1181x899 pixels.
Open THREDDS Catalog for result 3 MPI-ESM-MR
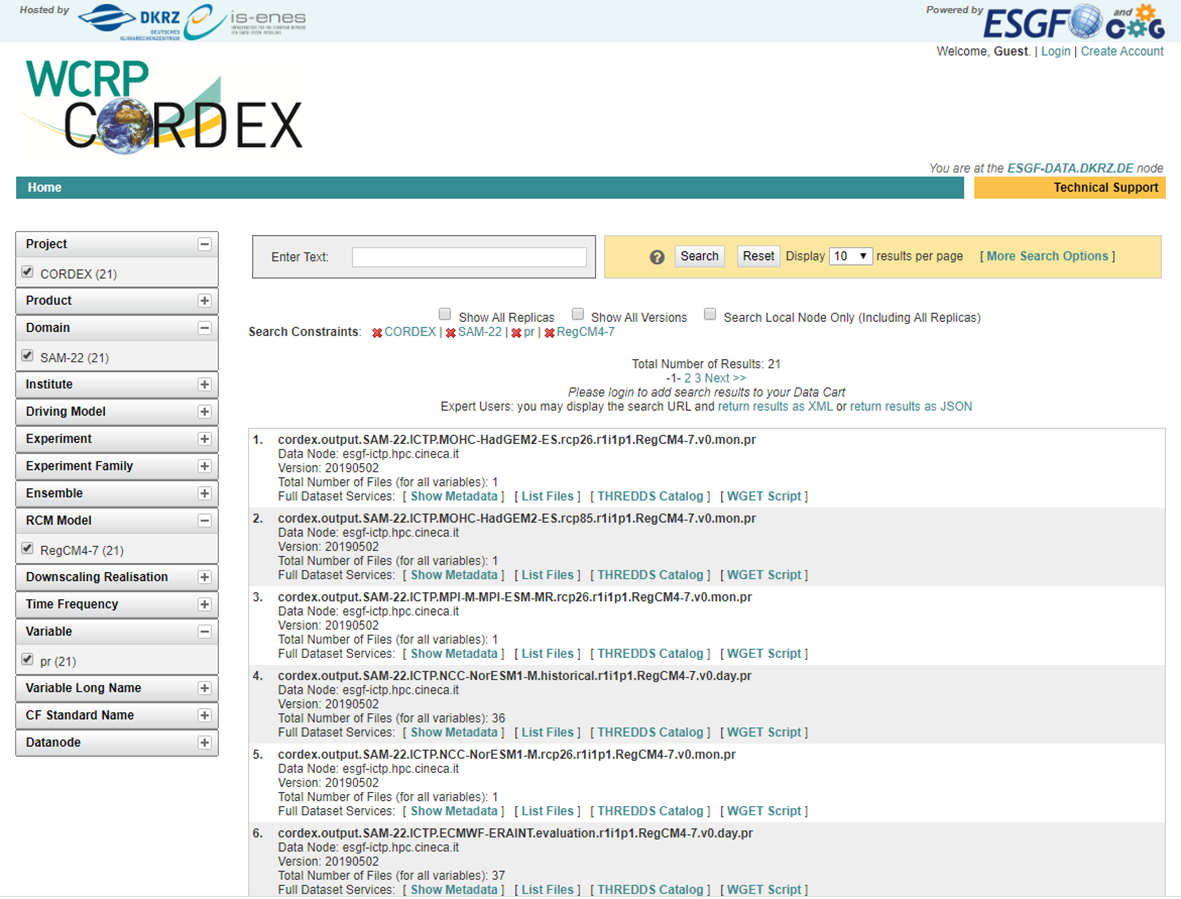coord(650,654)
